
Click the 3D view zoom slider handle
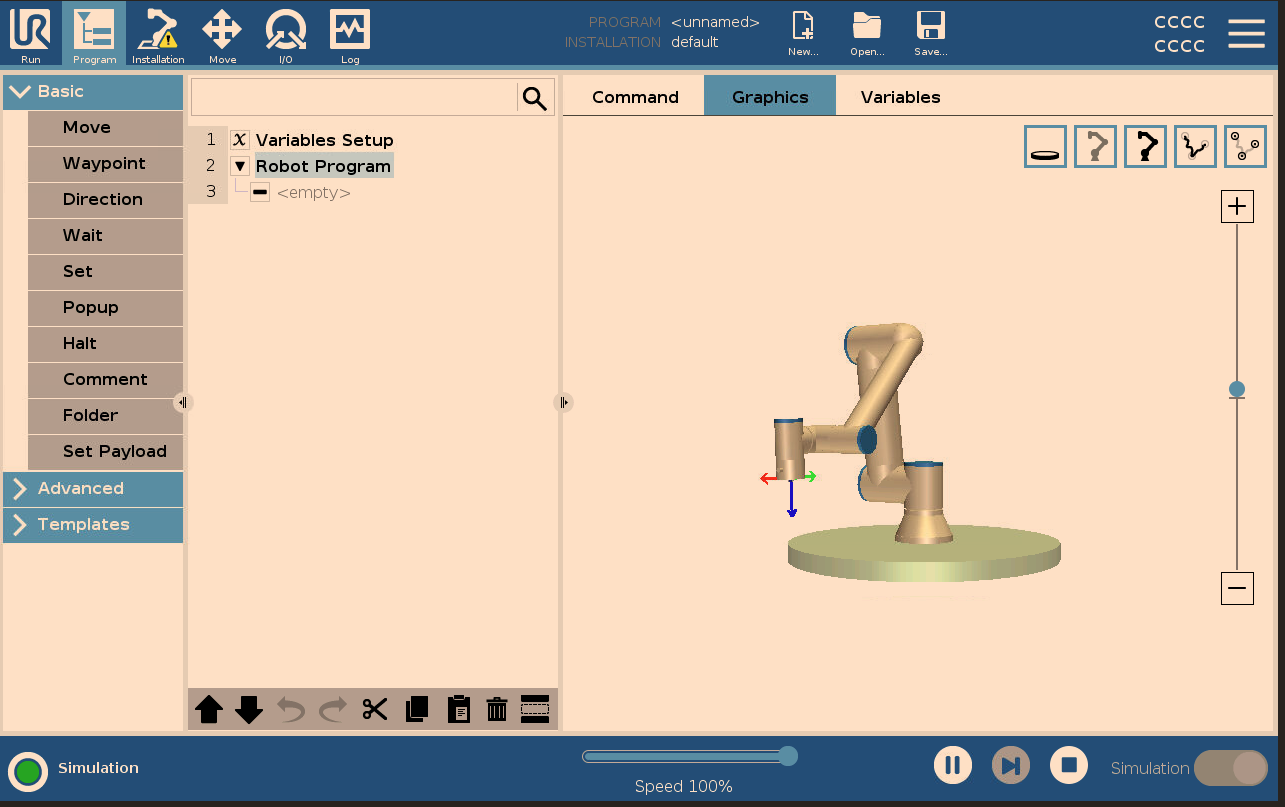coord(1237,389)
